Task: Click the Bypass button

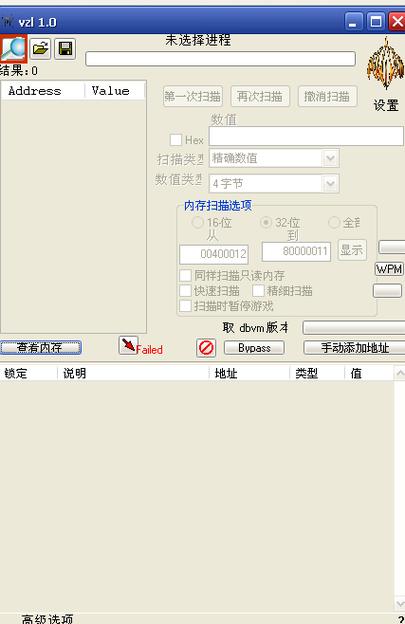Action: pos(254,348)
